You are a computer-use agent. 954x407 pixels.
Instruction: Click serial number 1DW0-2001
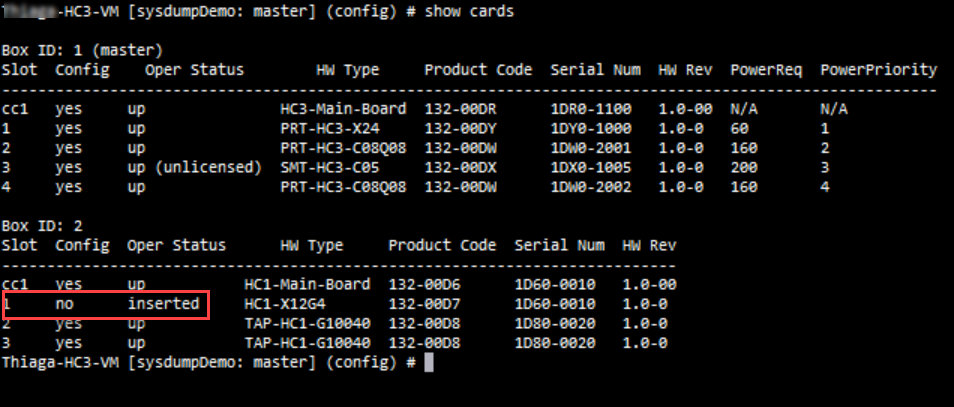(591, 148)
